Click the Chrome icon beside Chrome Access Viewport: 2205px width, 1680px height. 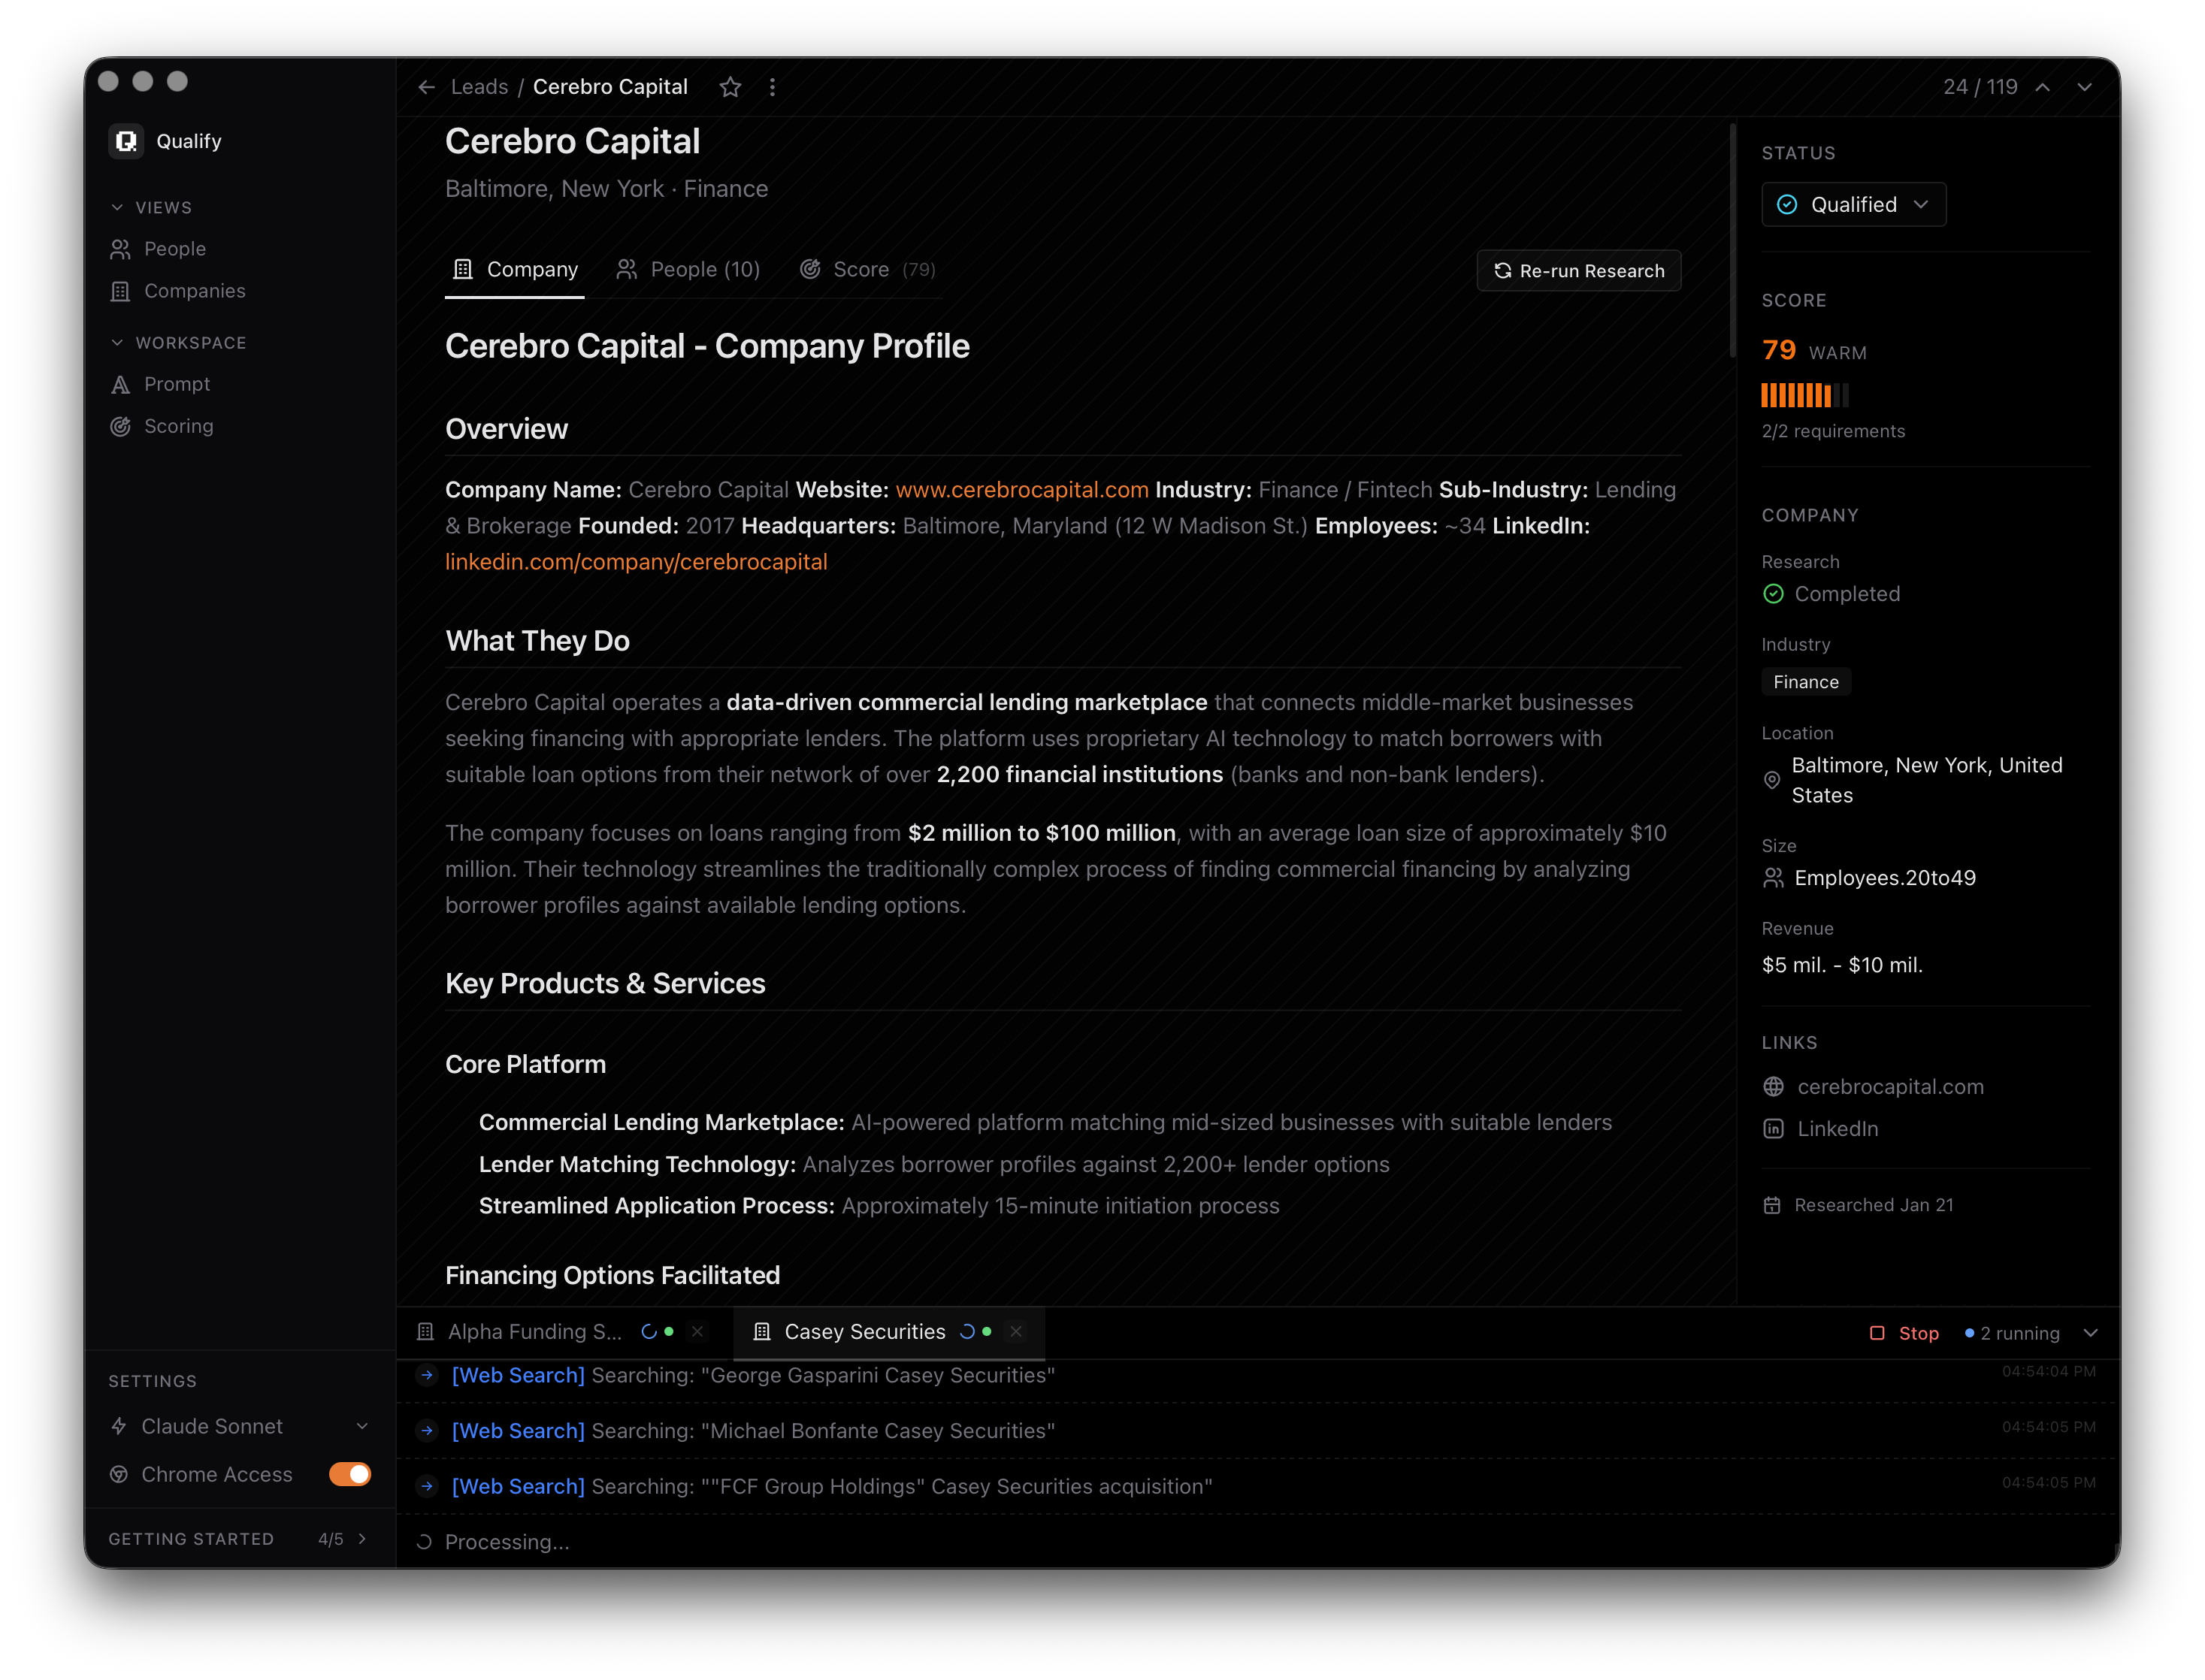pyautogui.click(x=119, y=1475)
